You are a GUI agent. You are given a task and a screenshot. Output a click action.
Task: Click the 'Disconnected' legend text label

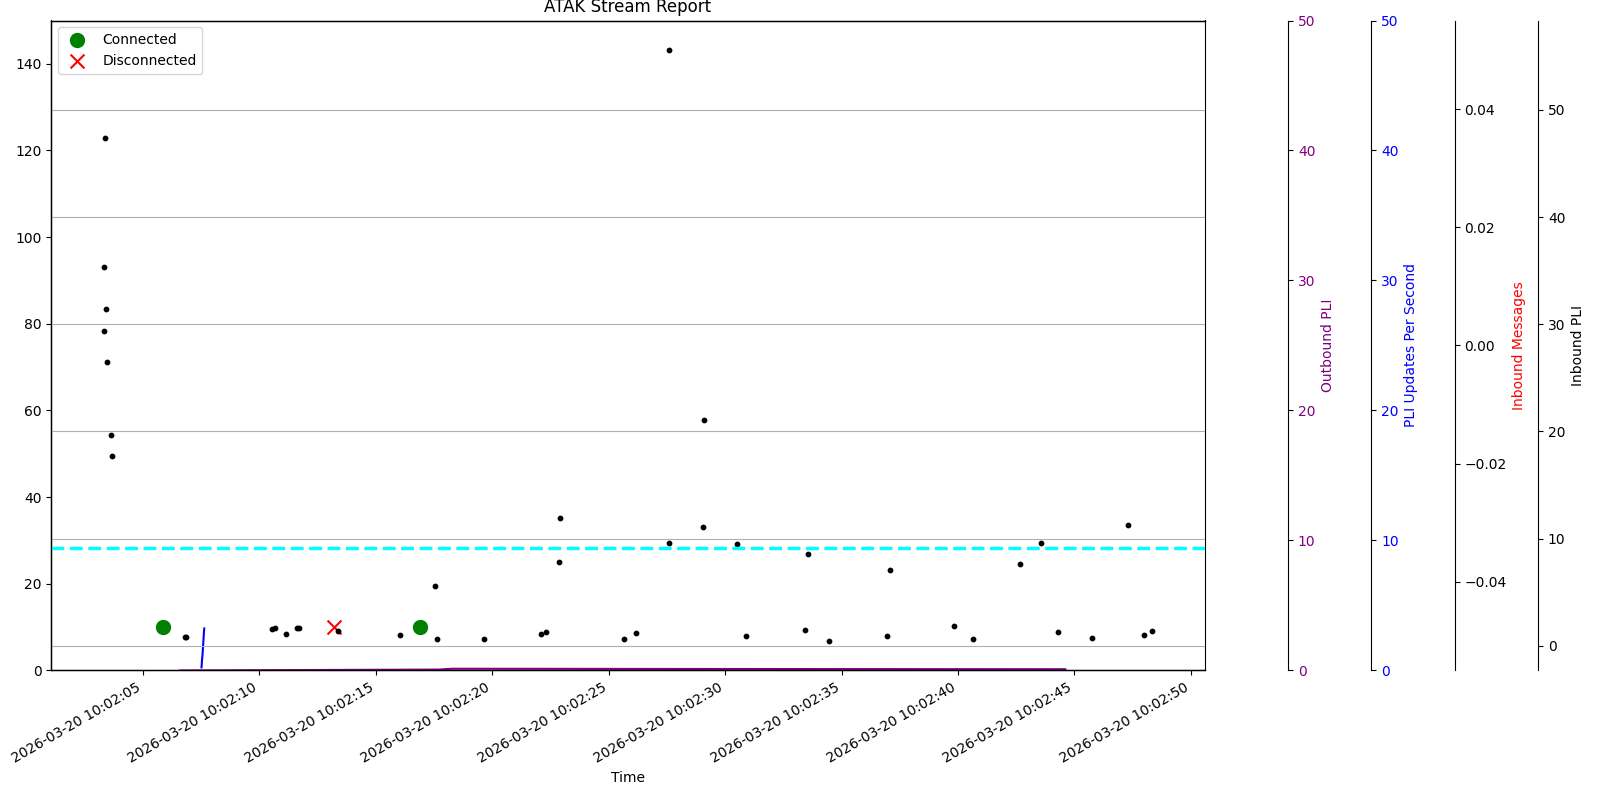pos(149,61)
